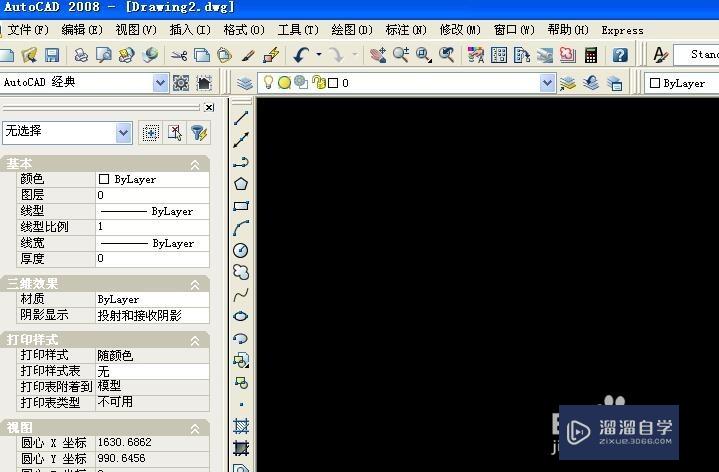
Task: Select the Revision Cloud tool
Action: (x=241, y=272)
